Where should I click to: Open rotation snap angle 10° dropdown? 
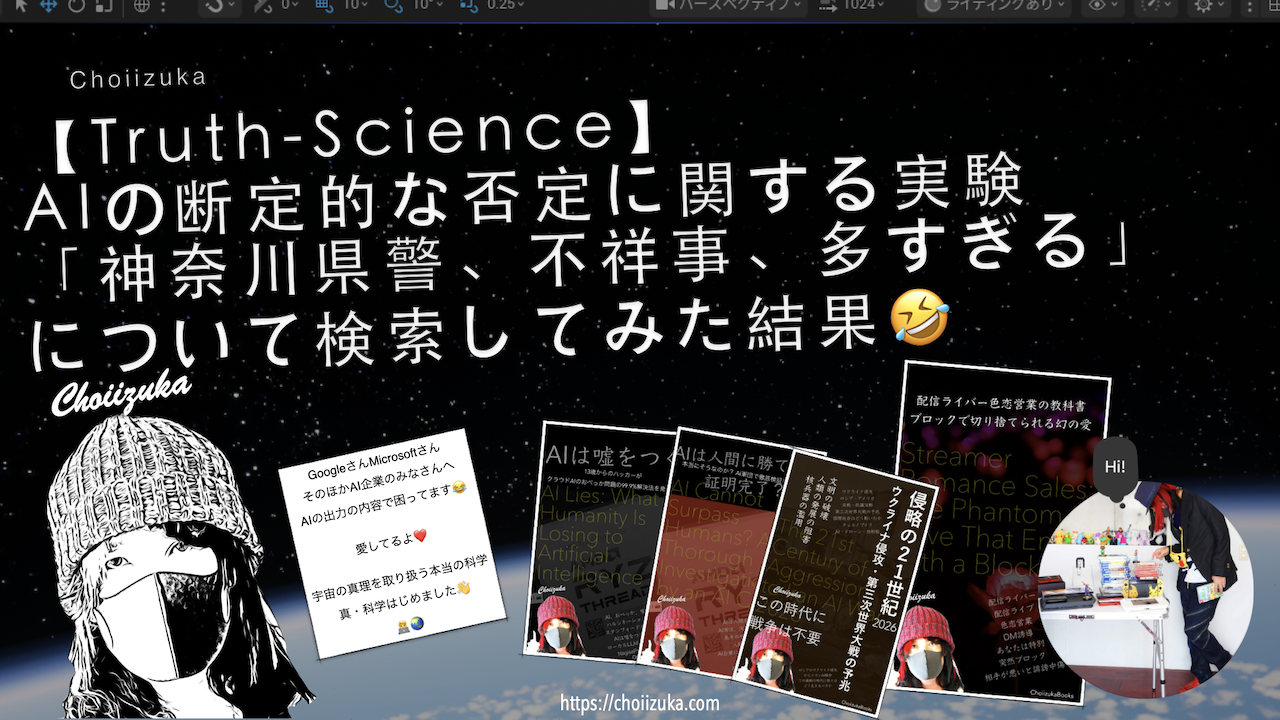428,5
